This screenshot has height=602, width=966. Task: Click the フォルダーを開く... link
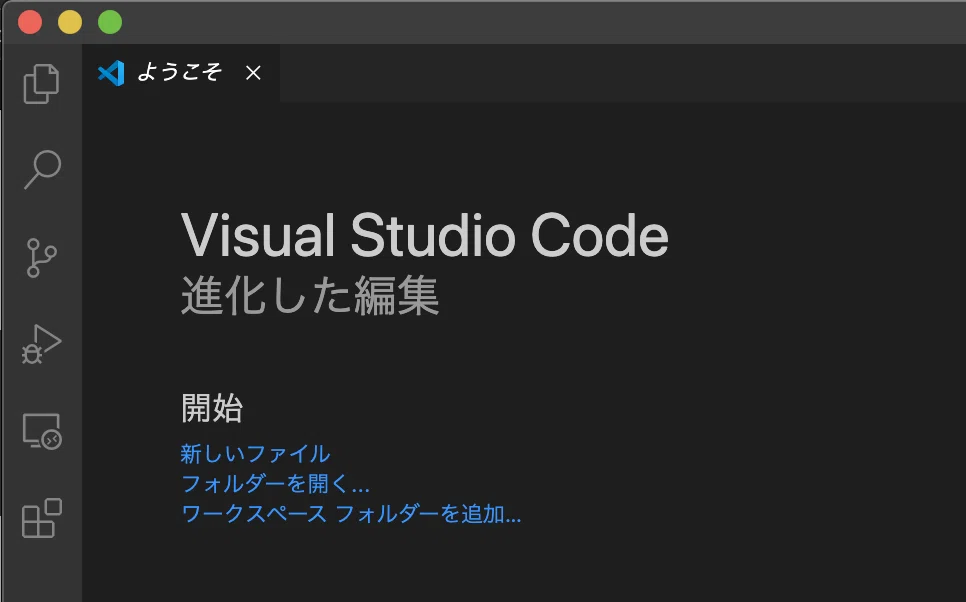(x=275, y=484)
